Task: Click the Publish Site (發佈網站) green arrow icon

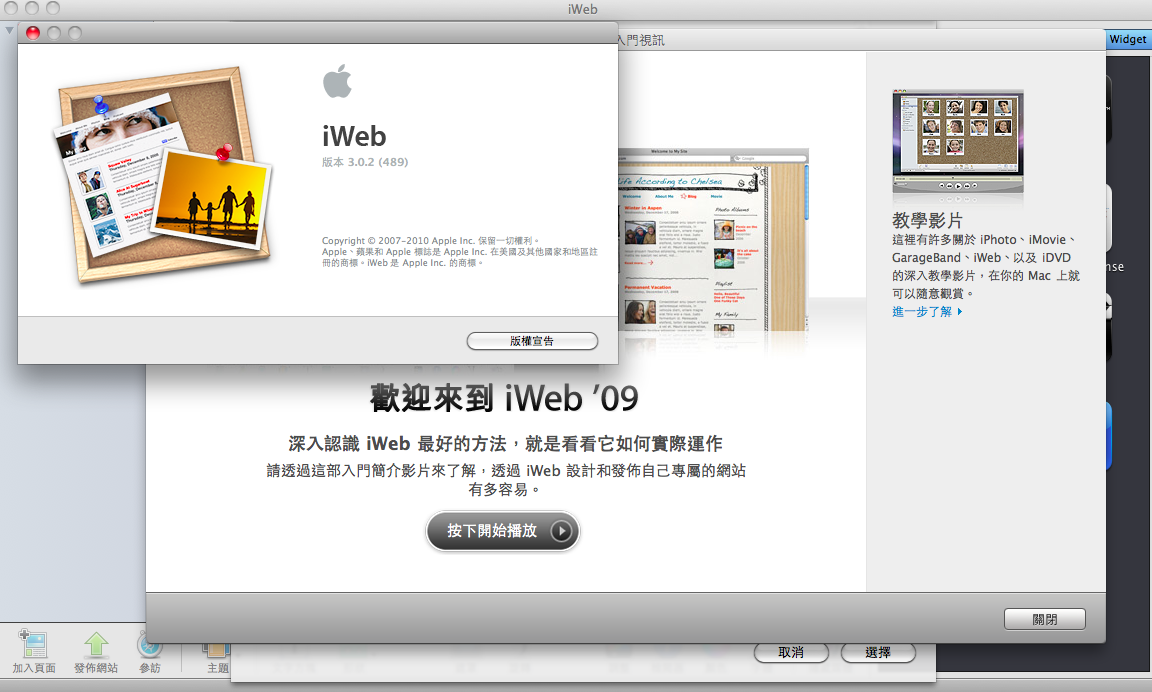Action: point(96,644)
